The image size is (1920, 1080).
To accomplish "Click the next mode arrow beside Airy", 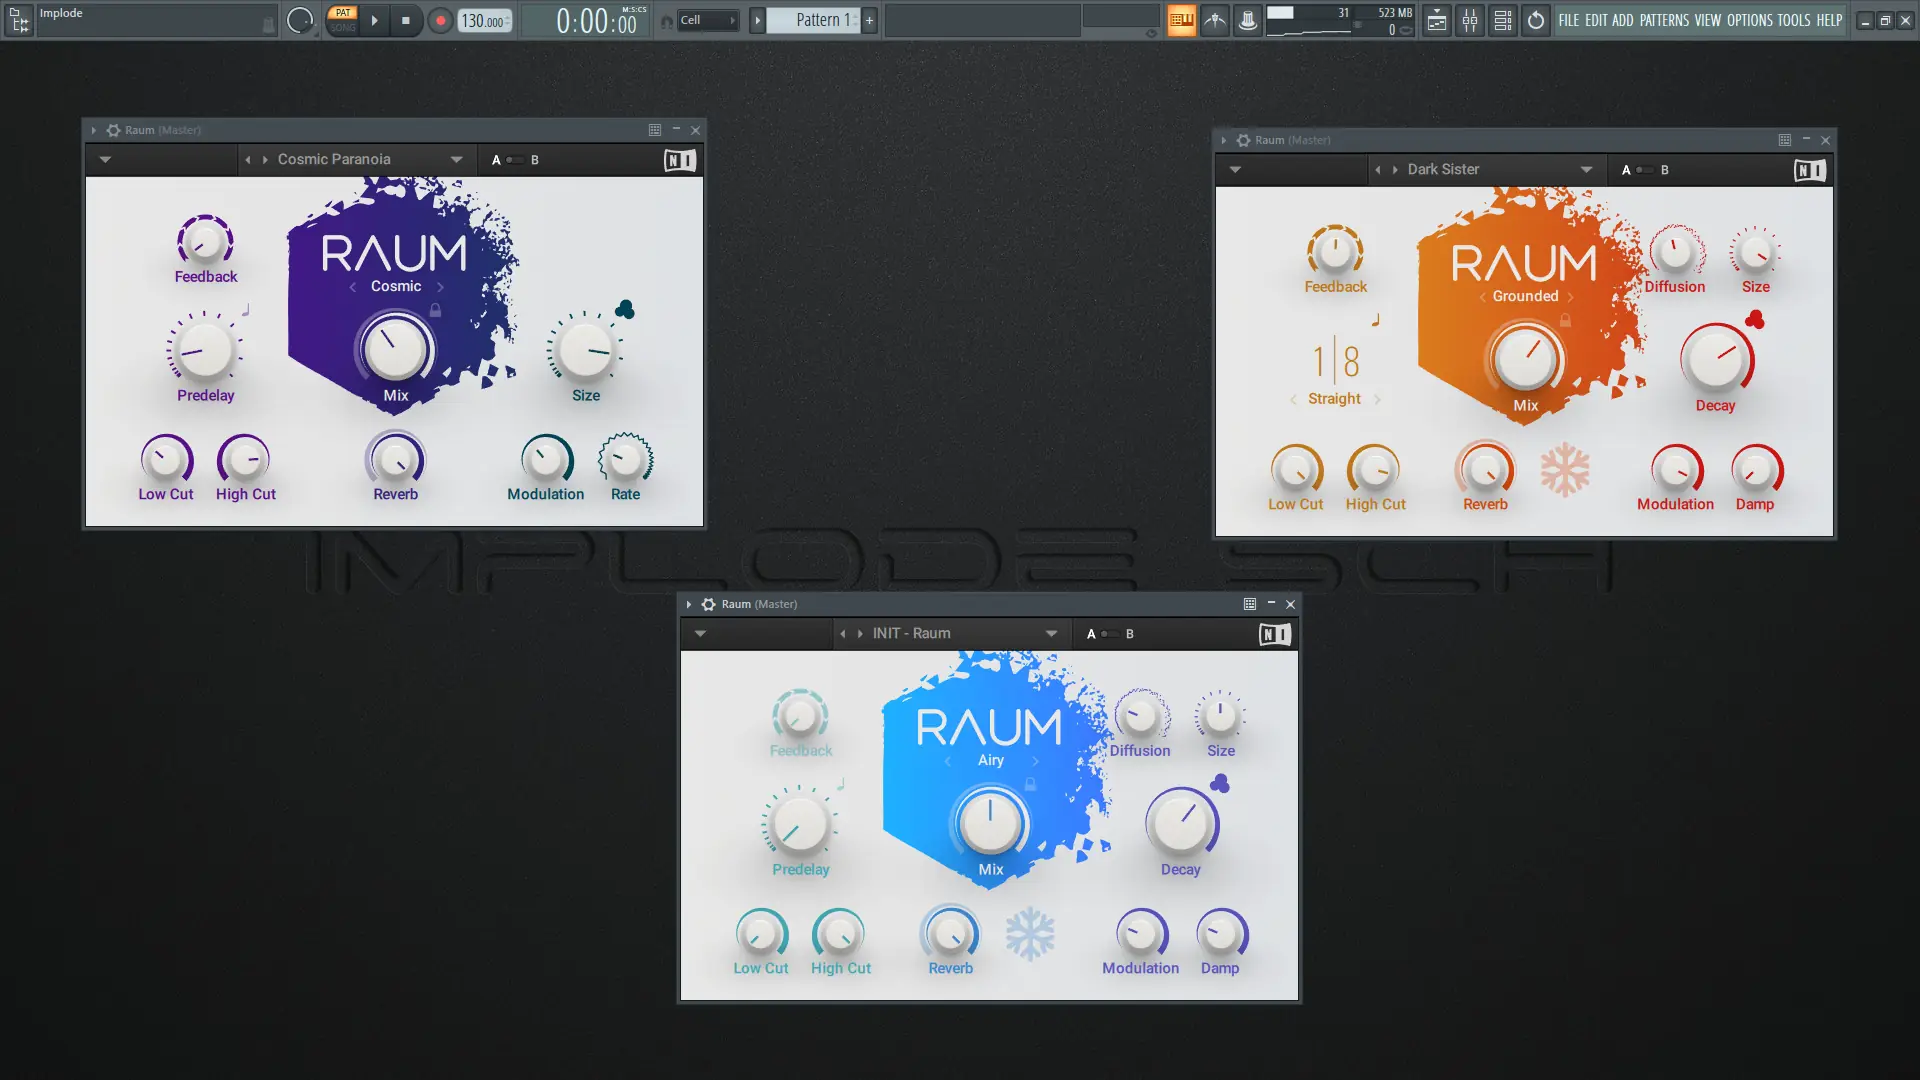I will (x=1035, y=761).
